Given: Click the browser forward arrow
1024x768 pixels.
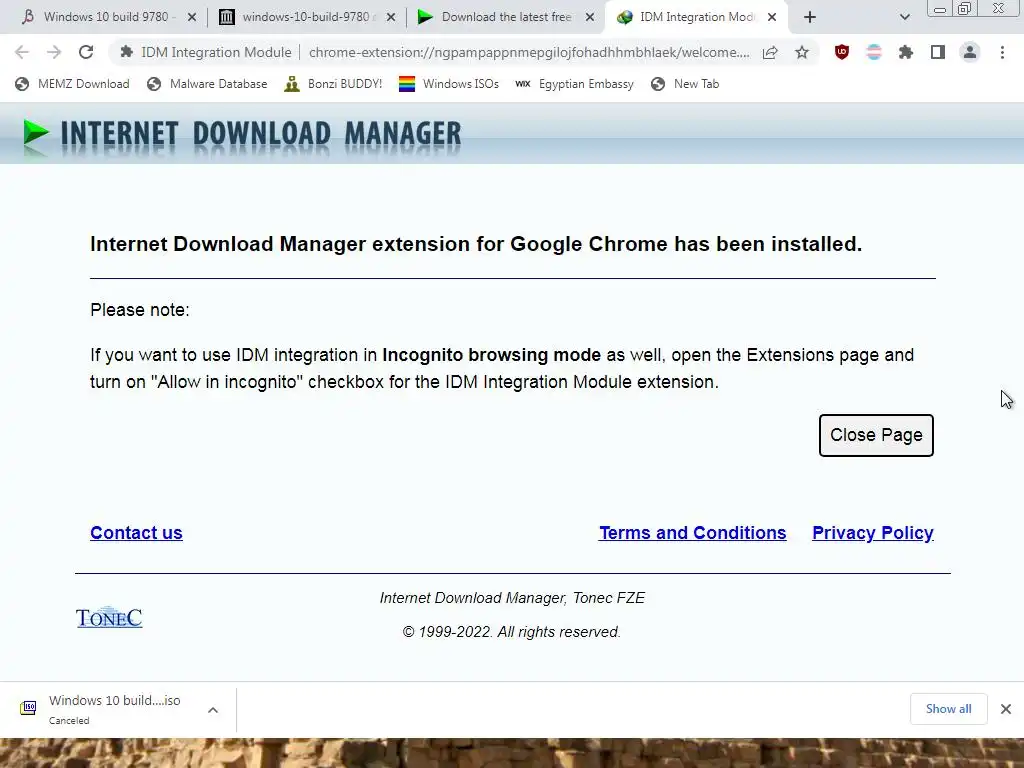Looking at the screenshot, I should coord(54,52).
